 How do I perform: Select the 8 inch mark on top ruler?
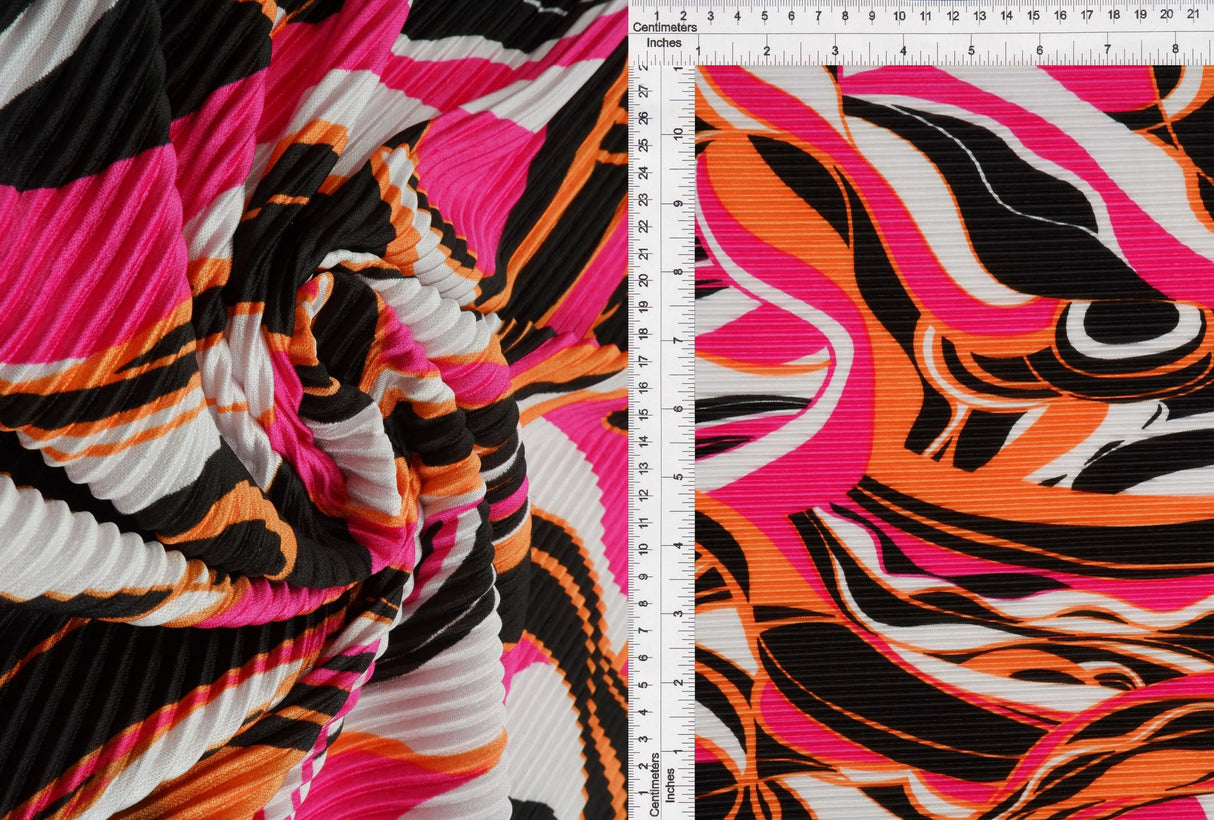point(1176,48)
